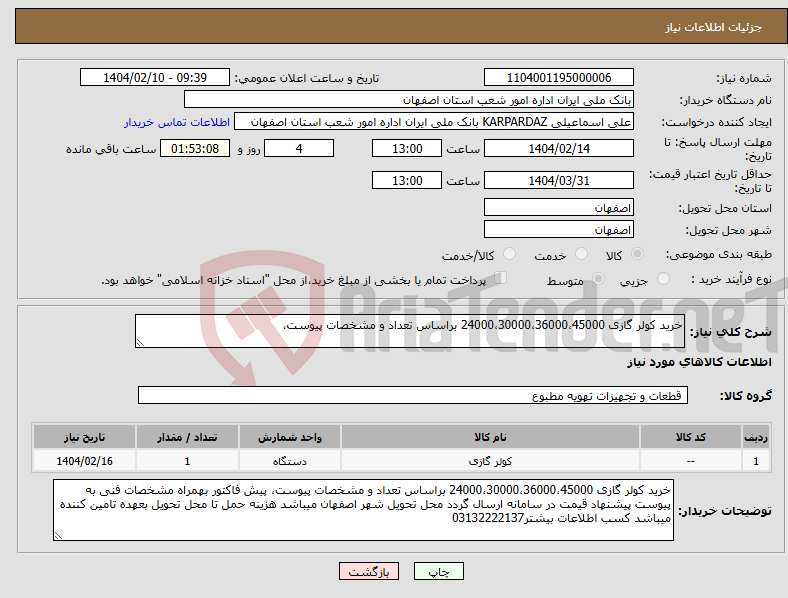Click the buyer organization name field

tap(409, 99)
